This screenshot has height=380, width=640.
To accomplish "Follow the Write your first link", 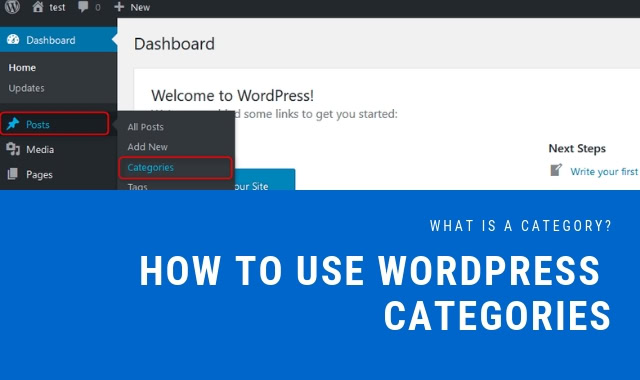I will pos(604,171).
